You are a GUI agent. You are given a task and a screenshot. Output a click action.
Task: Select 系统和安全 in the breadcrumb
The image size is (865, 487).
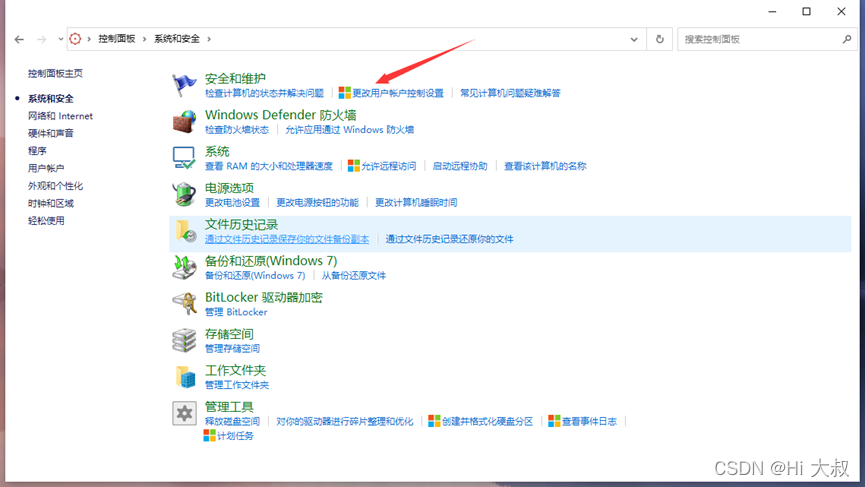click(177, 39)
